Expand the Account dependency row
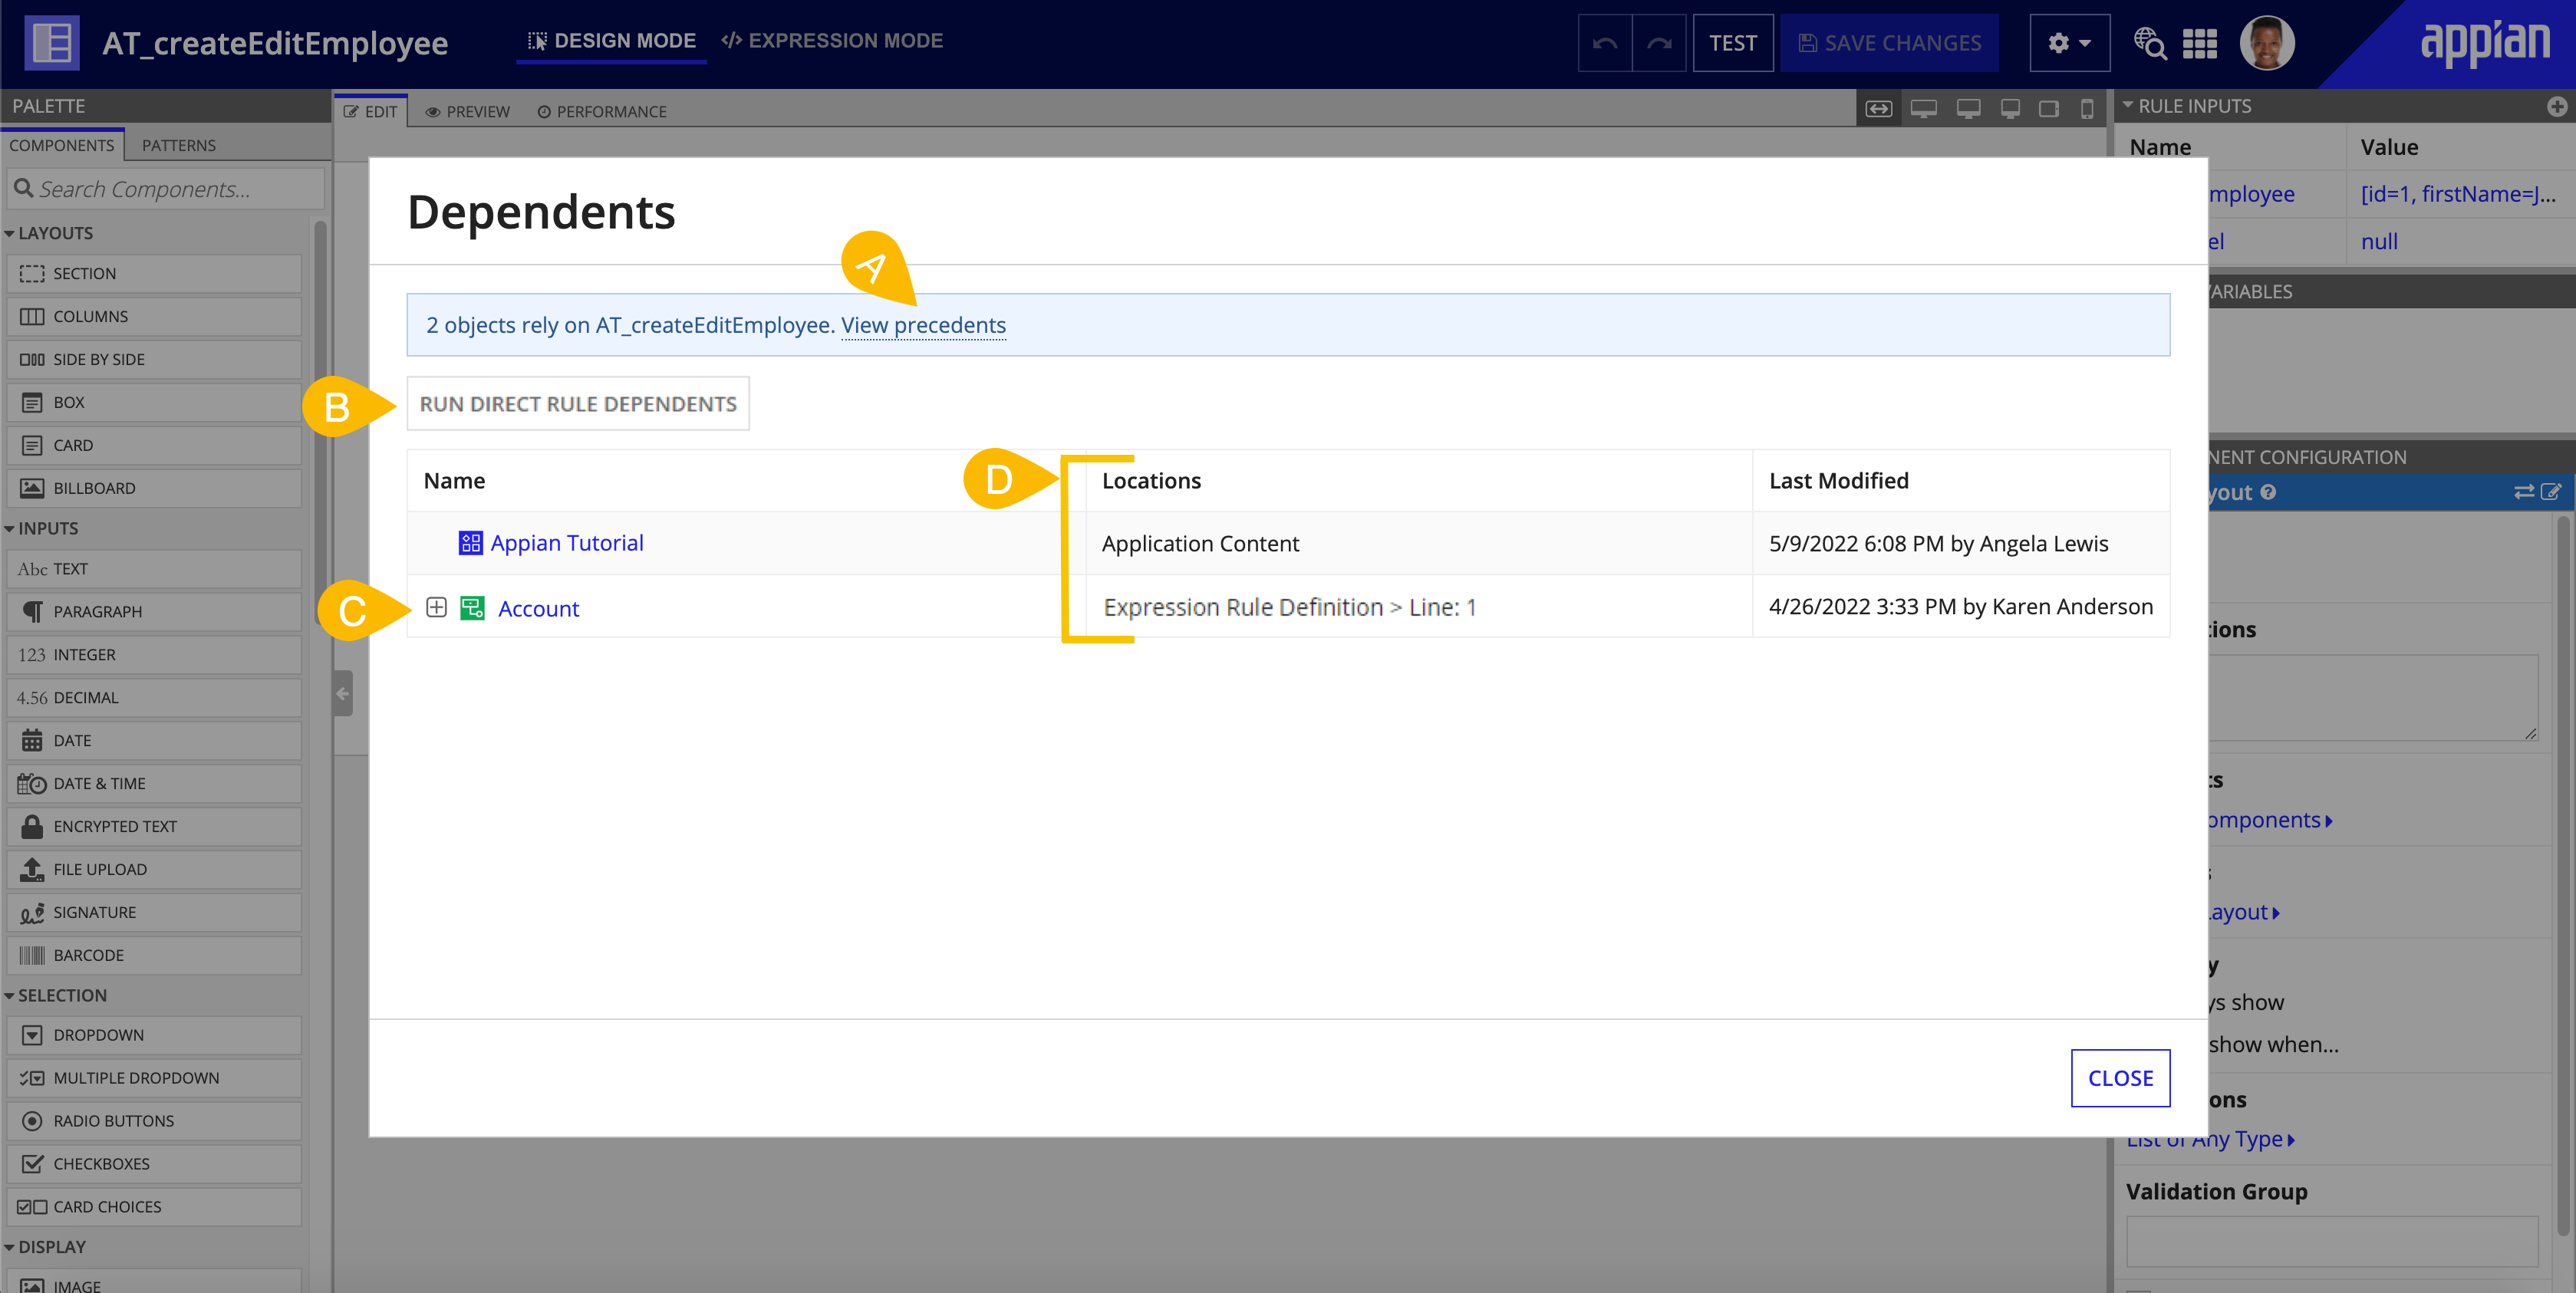2576x1293 pixels. 437,607
